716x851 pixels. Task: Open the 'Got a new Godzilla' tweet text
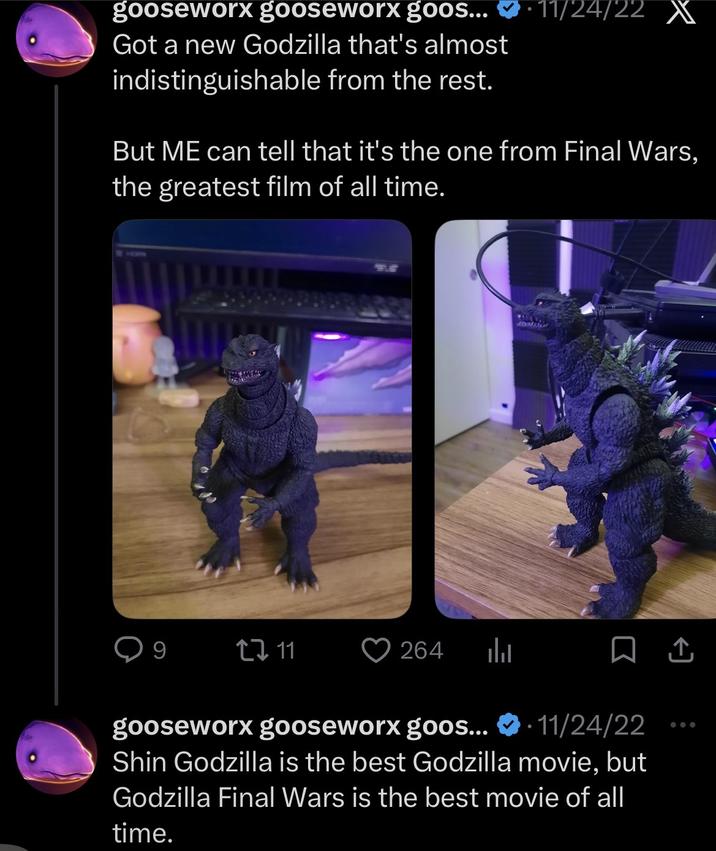click(x=405, y=116)
